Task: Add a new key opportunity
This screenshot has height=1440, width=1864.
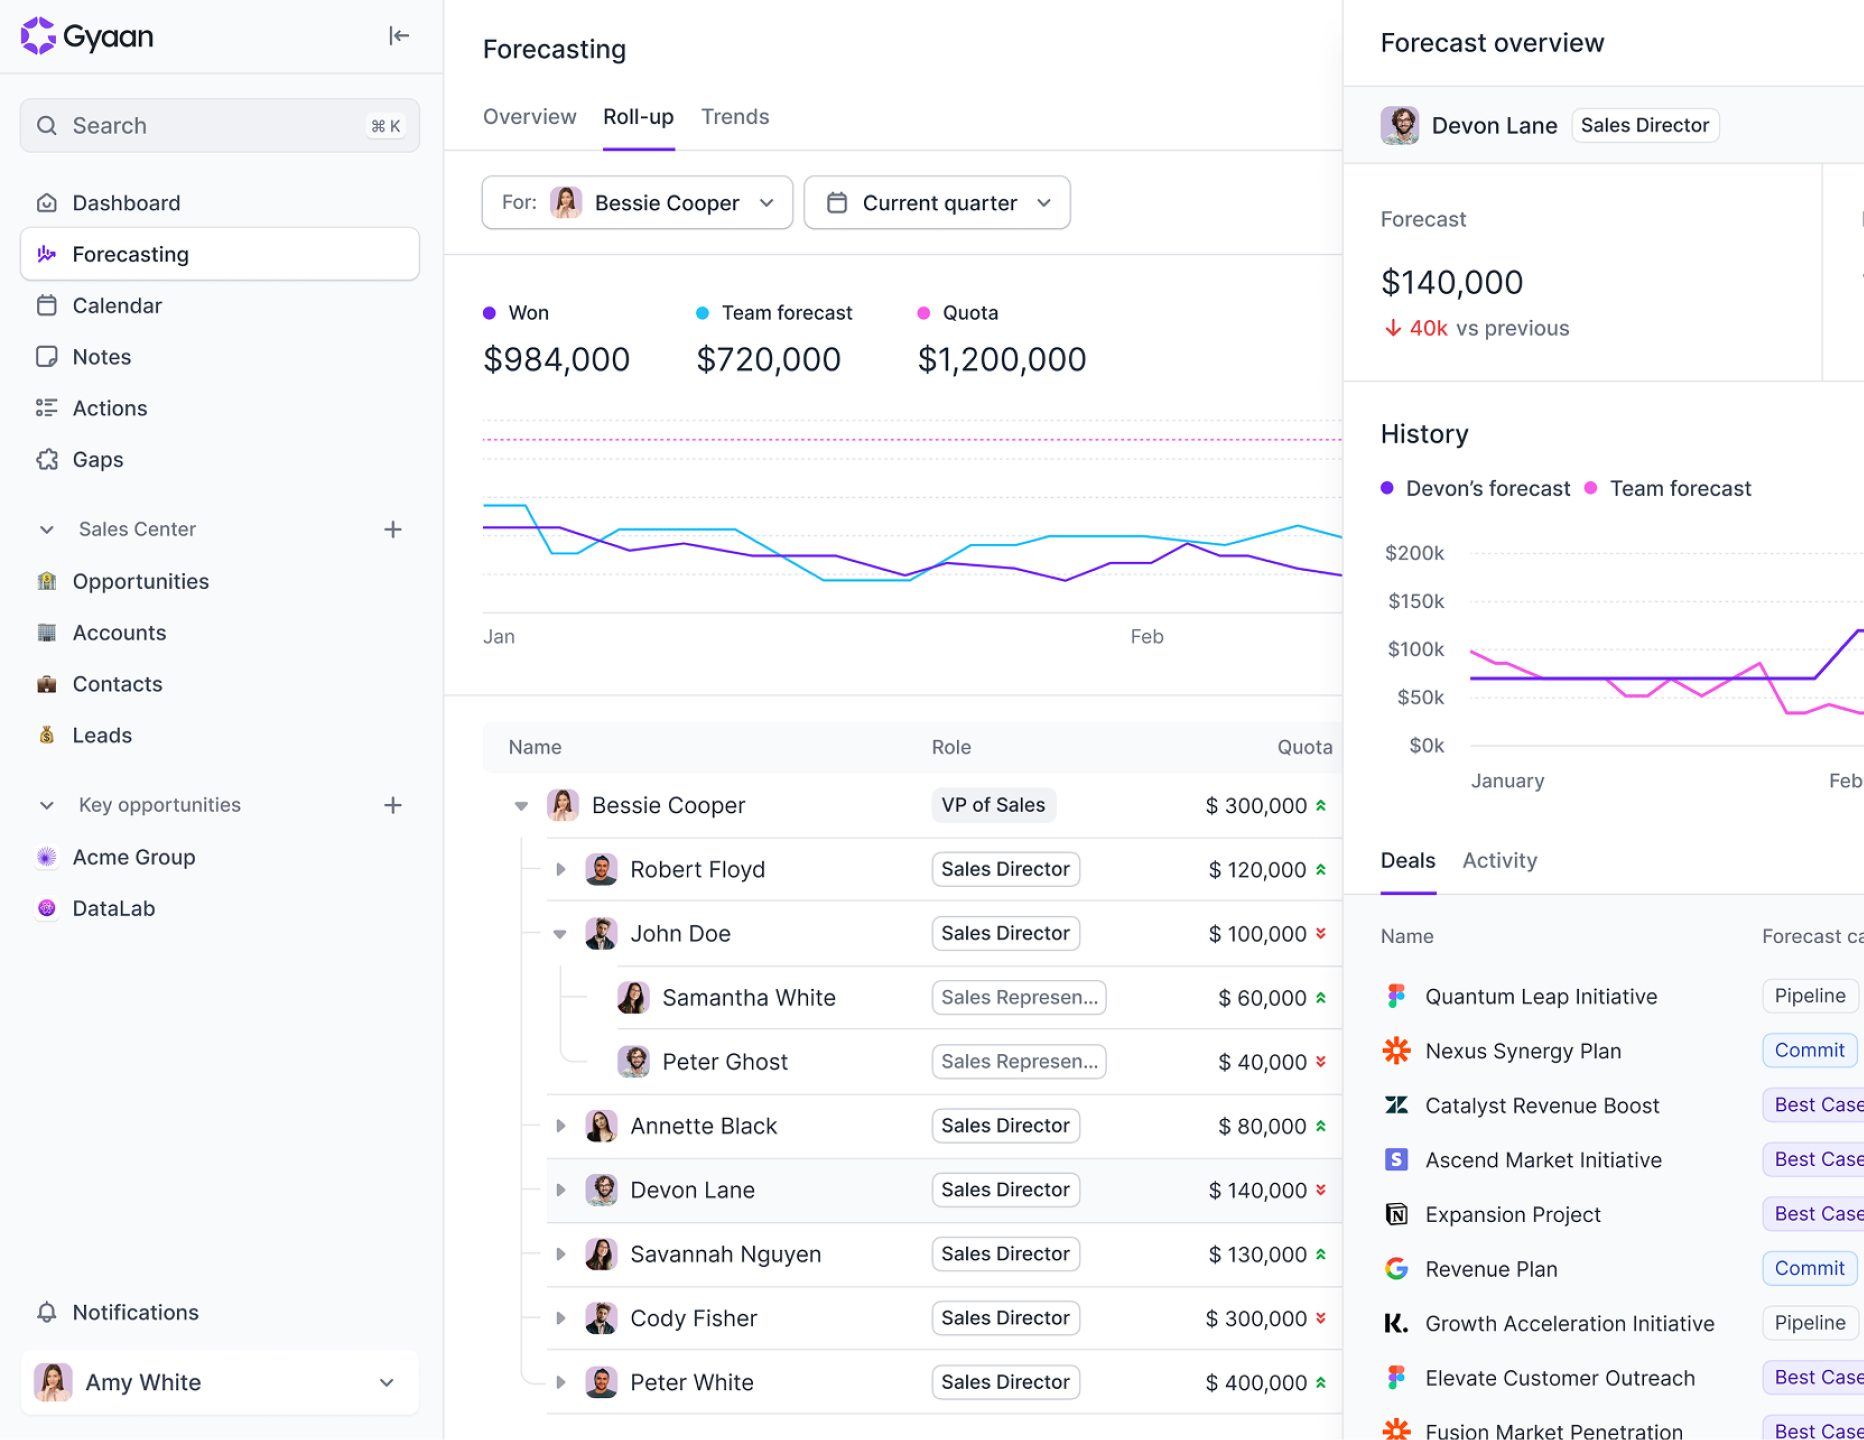Action: click(x=393, y=805)
